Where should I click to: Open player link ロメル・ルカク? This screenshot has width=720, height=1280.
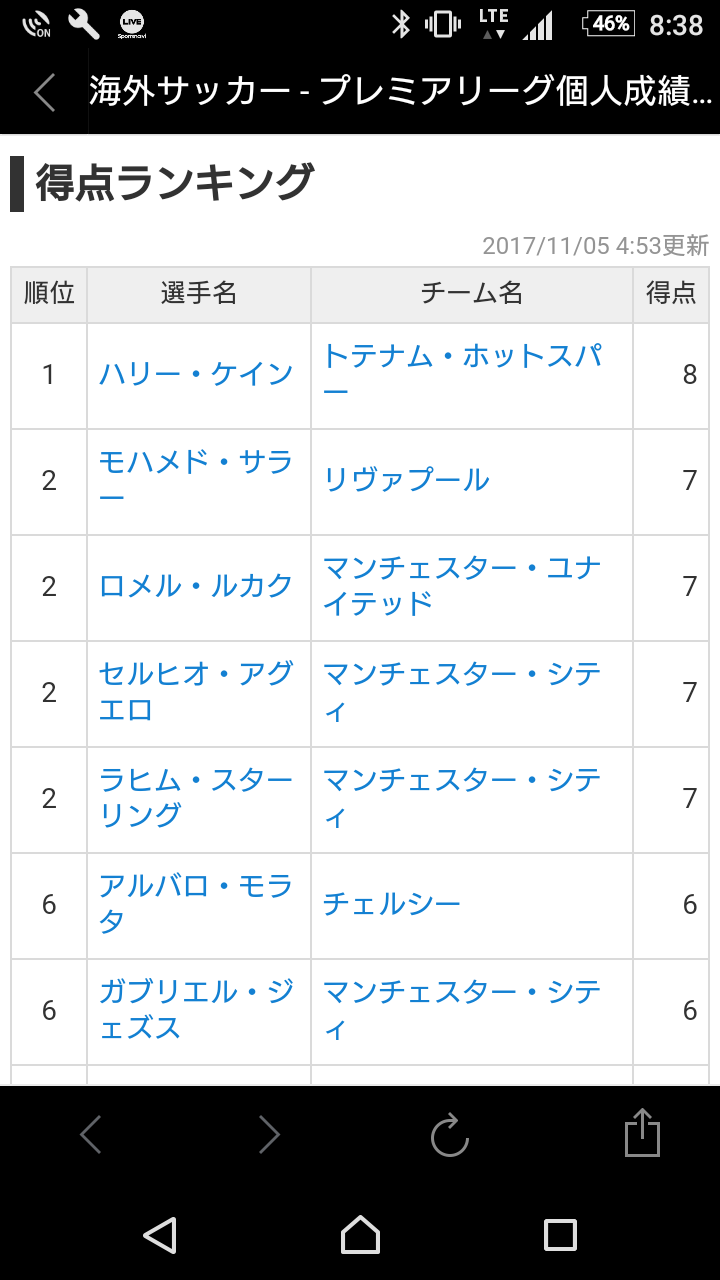196,586
